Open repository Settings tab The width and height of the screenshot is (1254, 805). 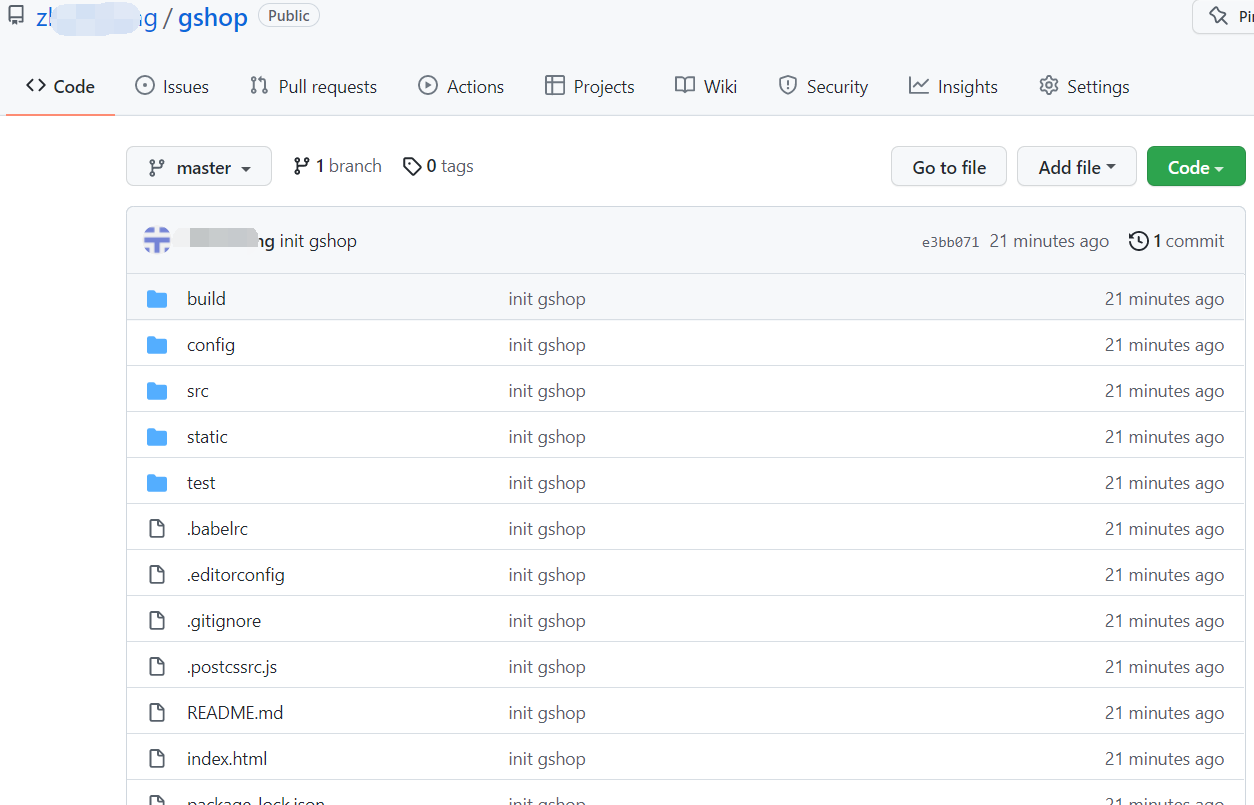click(x=1084, y=87)
